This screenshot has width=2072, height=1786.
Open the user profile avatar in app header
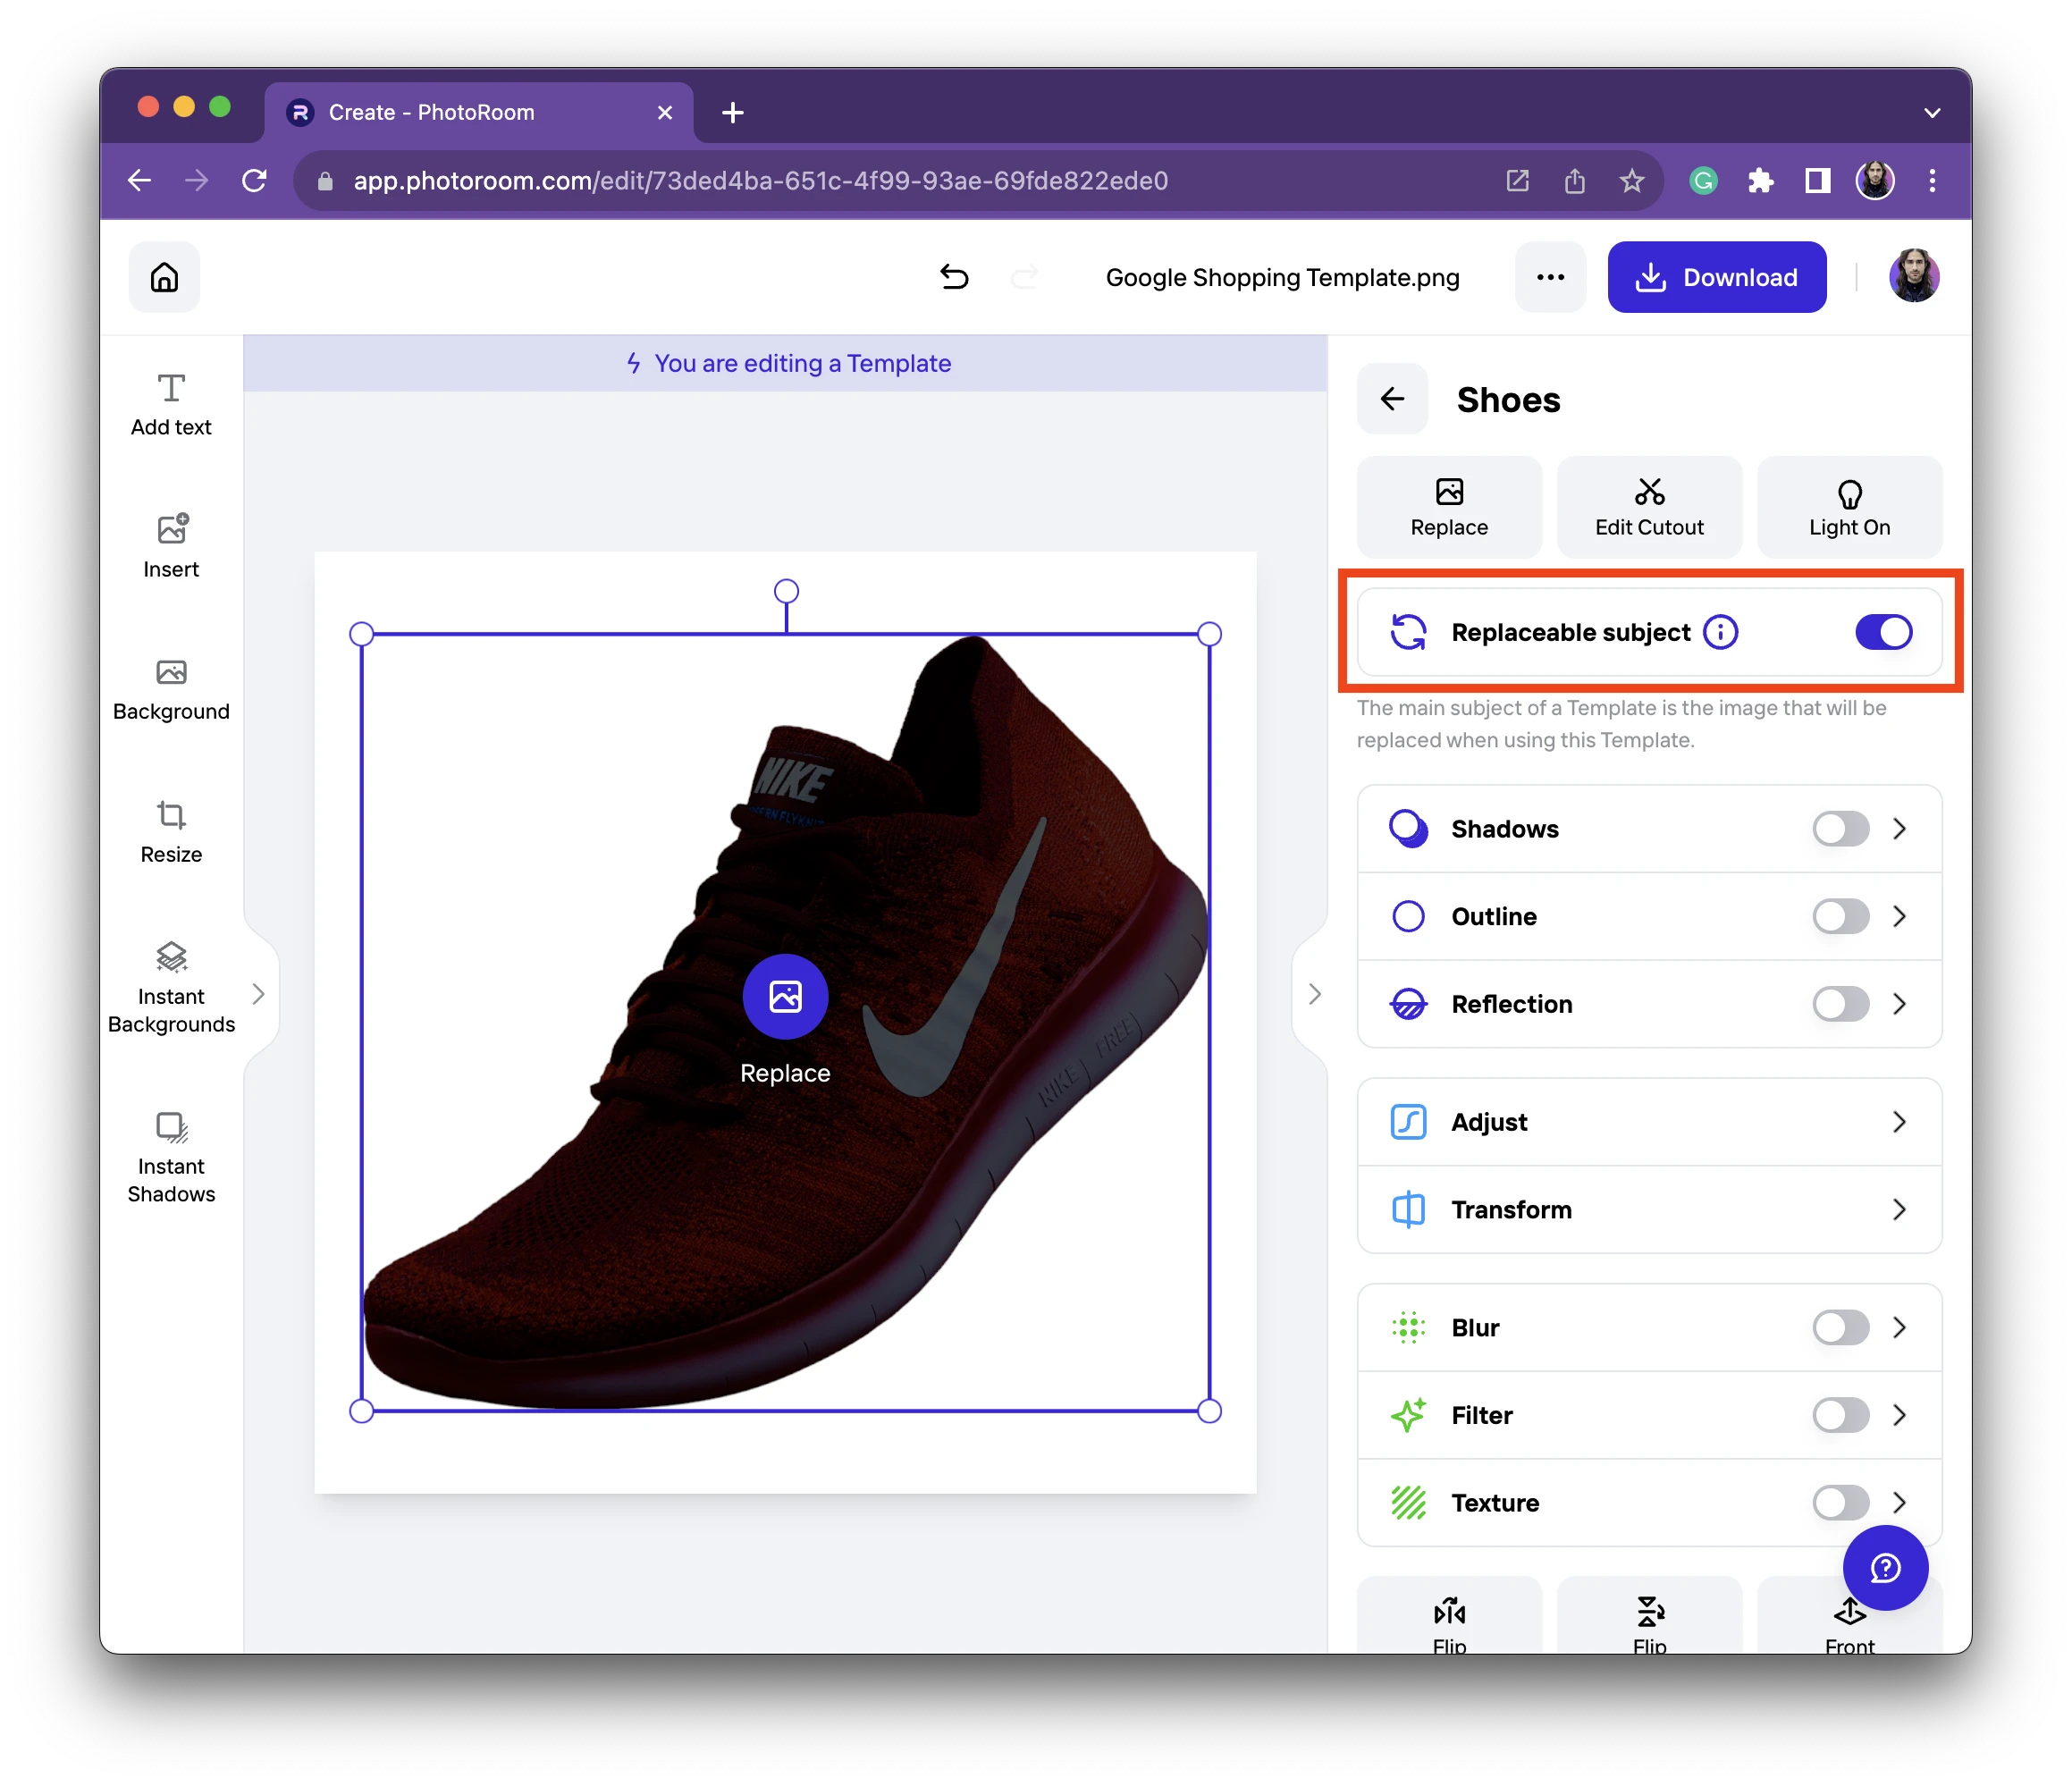point(1914,277)
